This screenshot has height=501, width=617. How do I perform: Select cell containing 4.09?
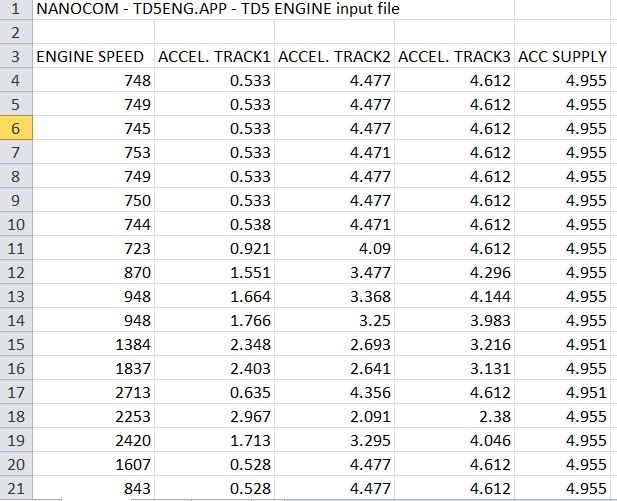coord(334,248)
